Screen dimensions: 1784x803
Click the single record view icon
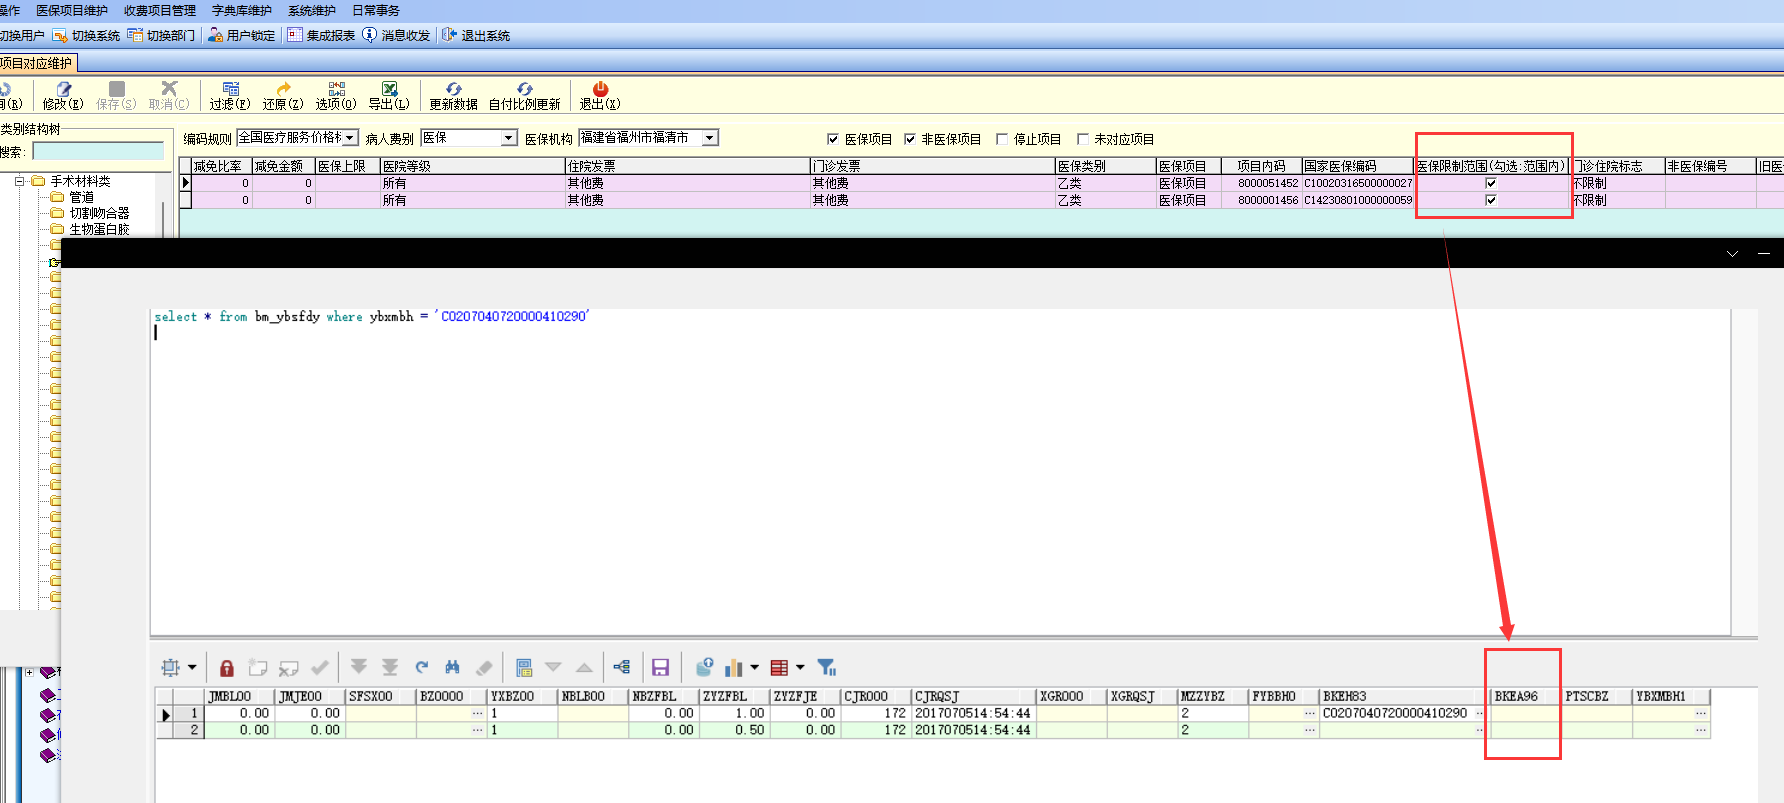523,667
